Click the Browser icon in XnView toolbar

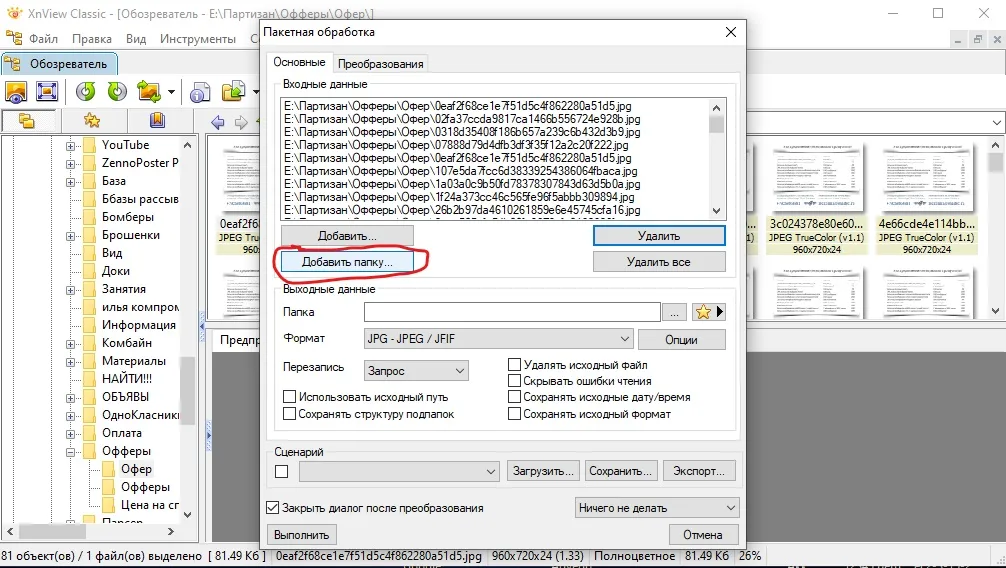[x=16, y=92]
